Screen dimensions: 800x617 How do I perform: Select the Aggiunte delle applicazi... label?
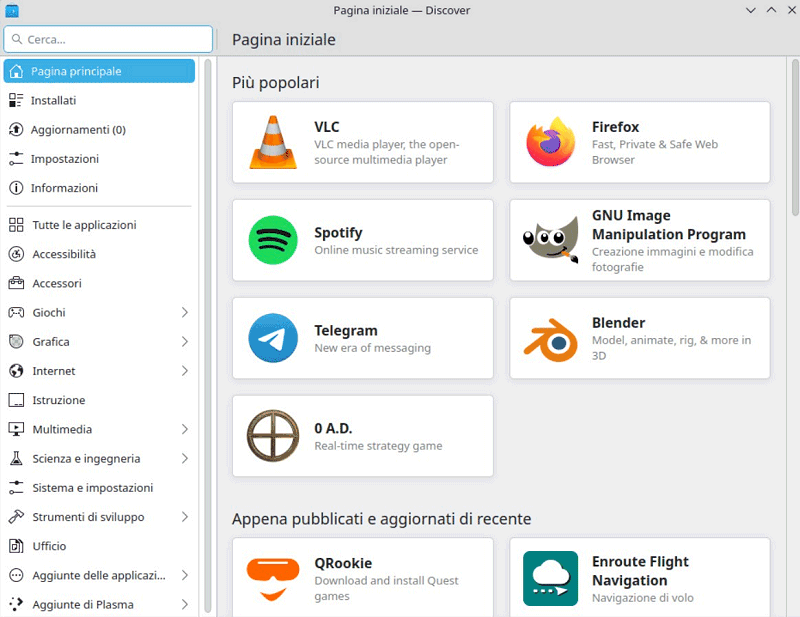click(99, 576)
